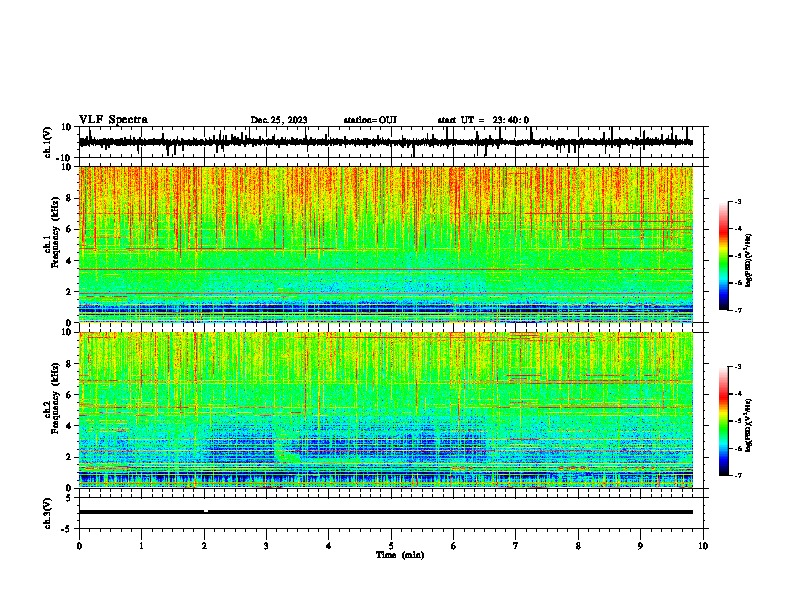792x612 pixels.
Task: Click the ch.1 colorbar 'log(PSD)' label
Action: point(748,260)
